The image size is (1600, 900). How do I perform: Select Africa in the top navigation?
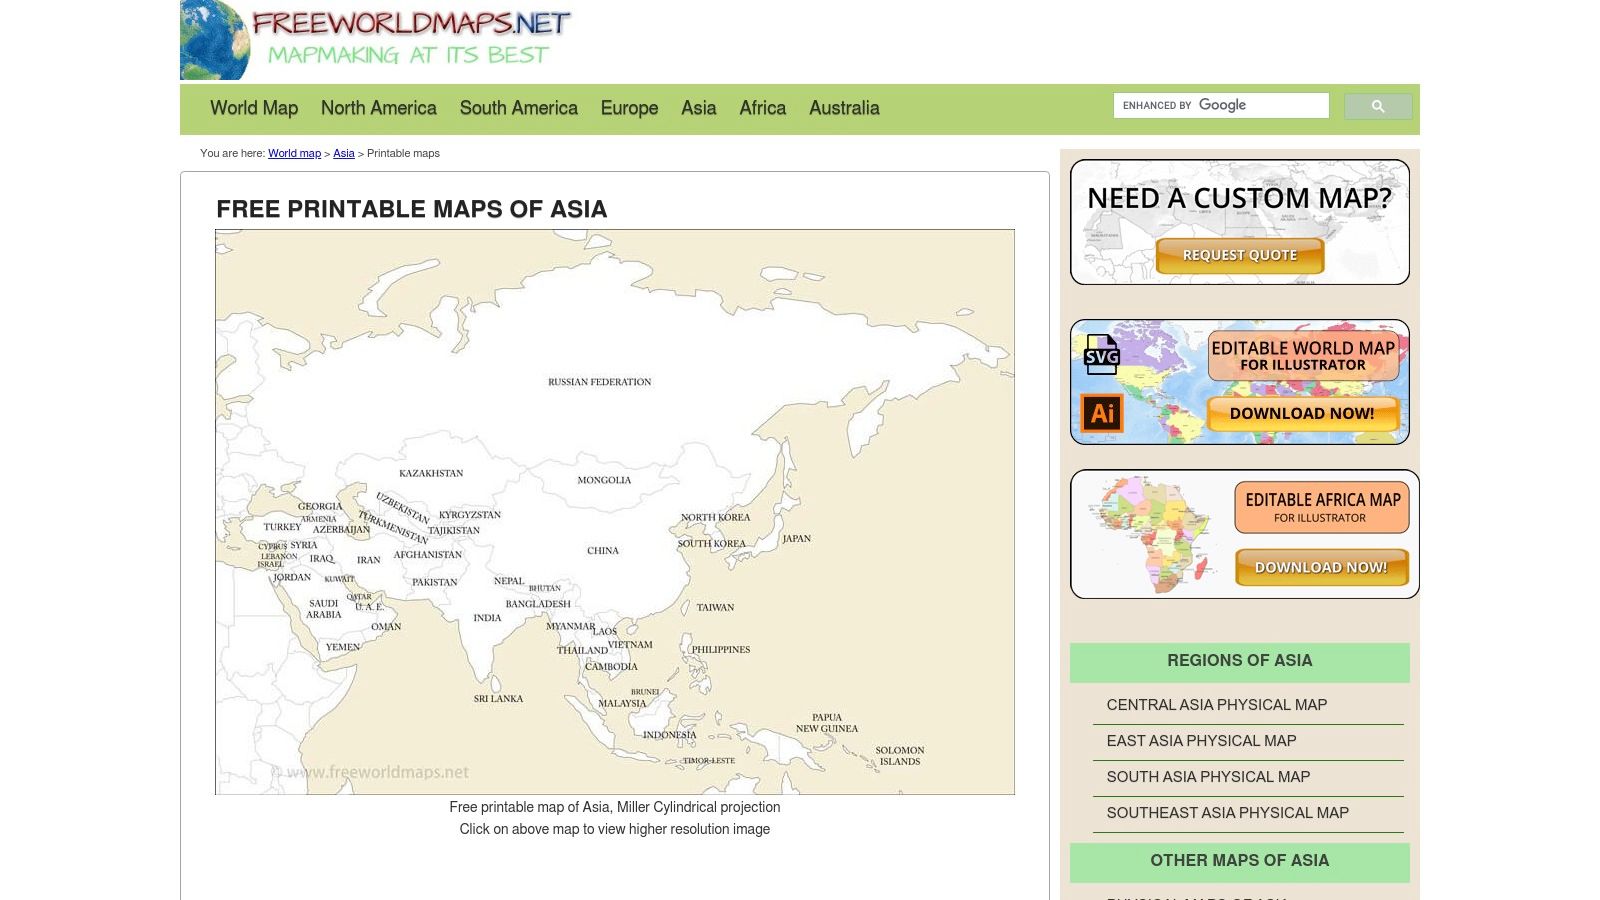point(762,108)
